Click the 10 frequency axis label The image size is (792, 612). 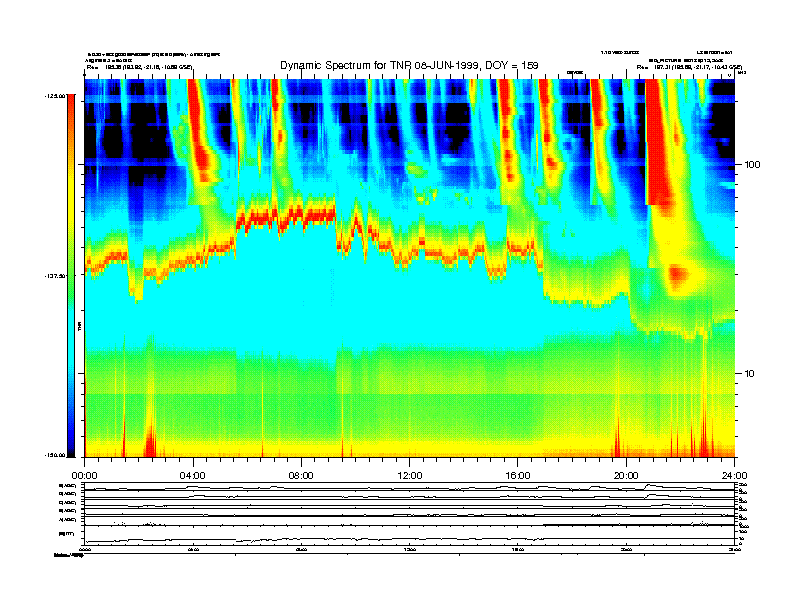coord(750,374)
